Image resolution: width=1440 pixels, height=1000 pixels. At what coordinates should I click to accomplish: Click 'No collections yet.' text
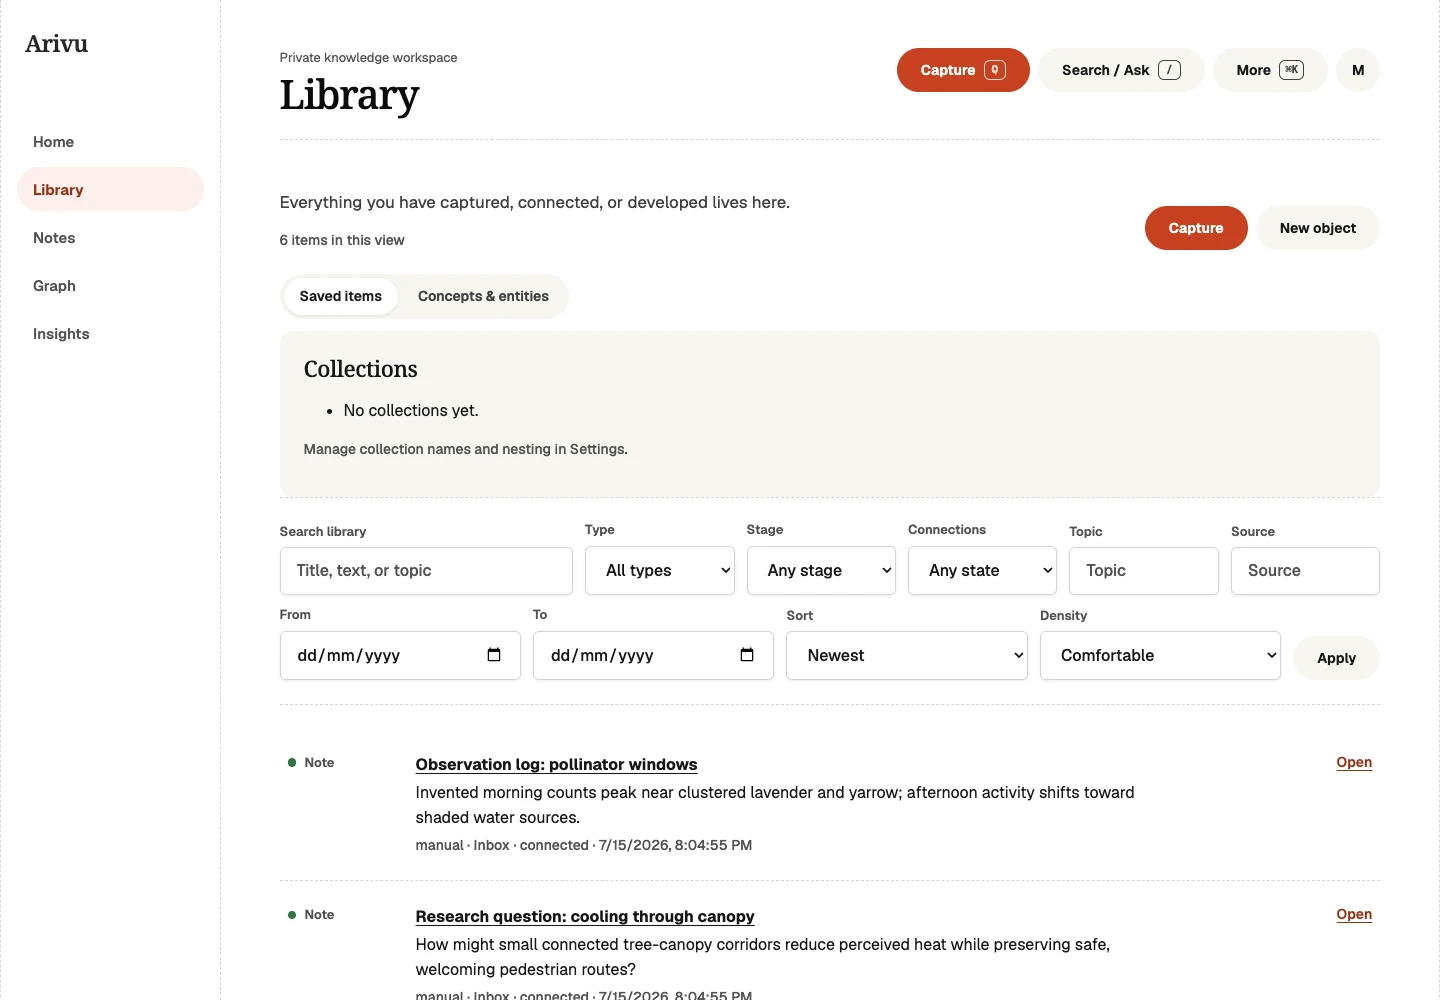click(x=411, y=411)
